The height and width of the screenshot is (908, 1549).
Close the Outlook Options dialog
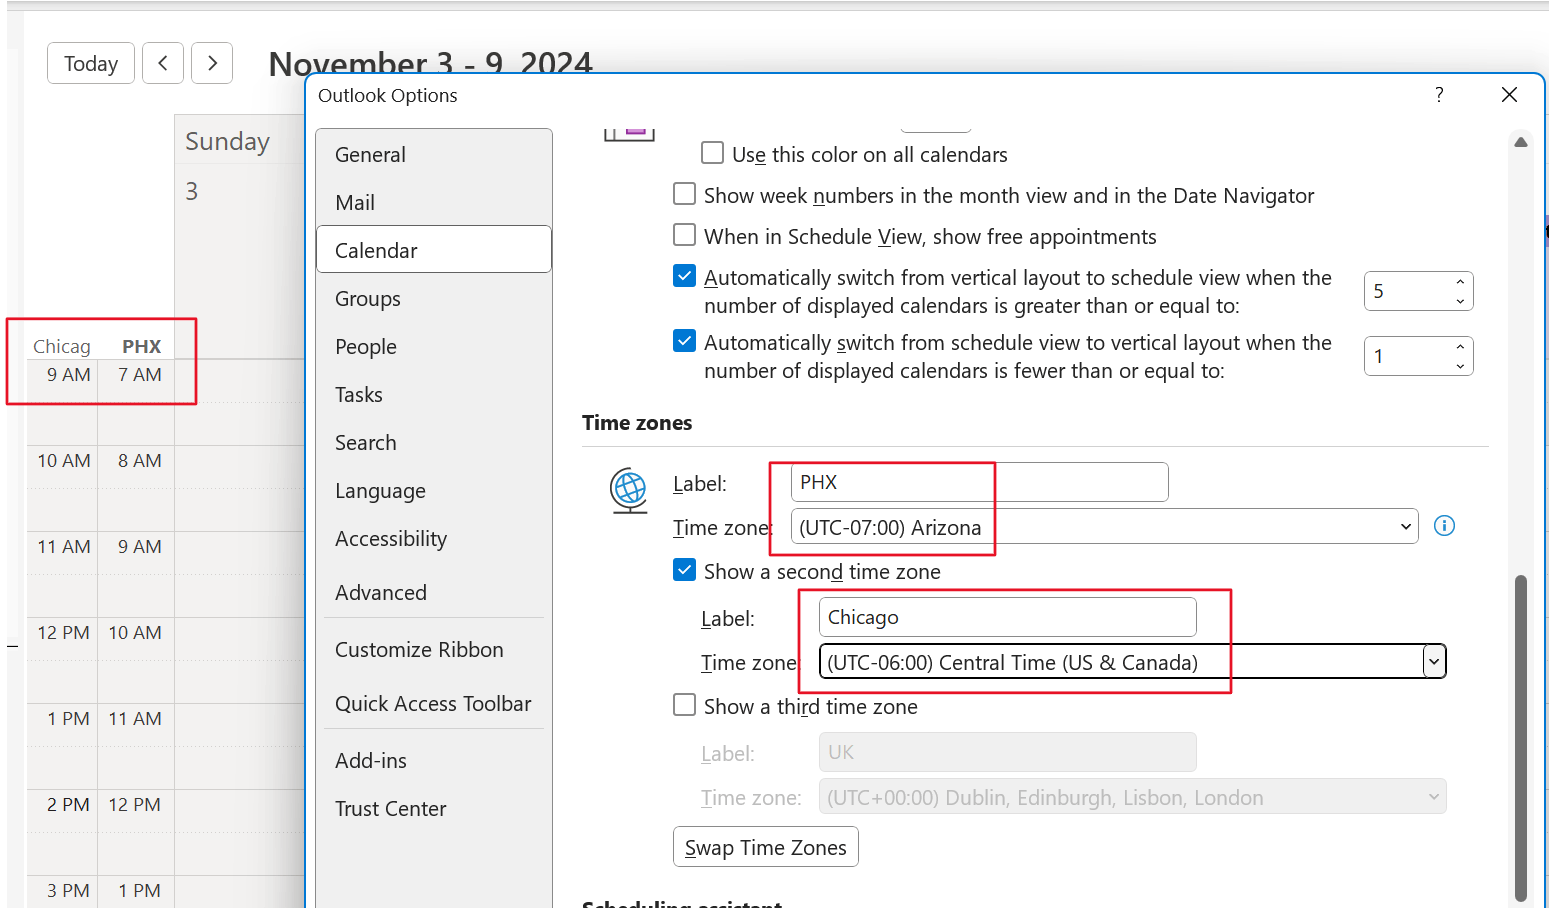(x=1510, y=95)
